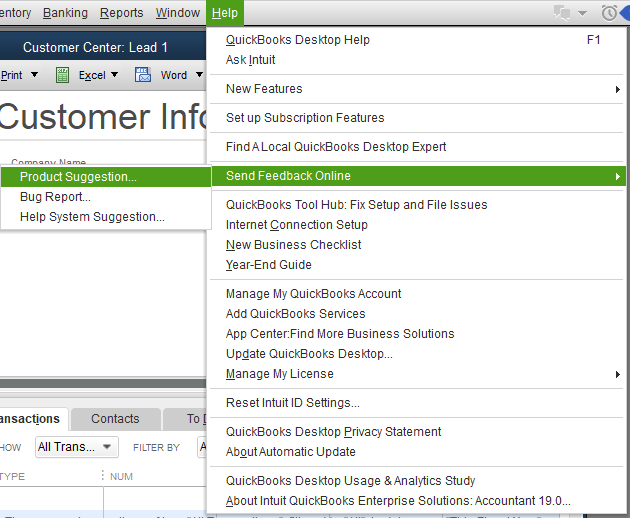Viewport: 630px width, 518px height.
Task: Choose App Center:Find More Business Solutions
Action: pyautogui.click(x=416, y=334)
